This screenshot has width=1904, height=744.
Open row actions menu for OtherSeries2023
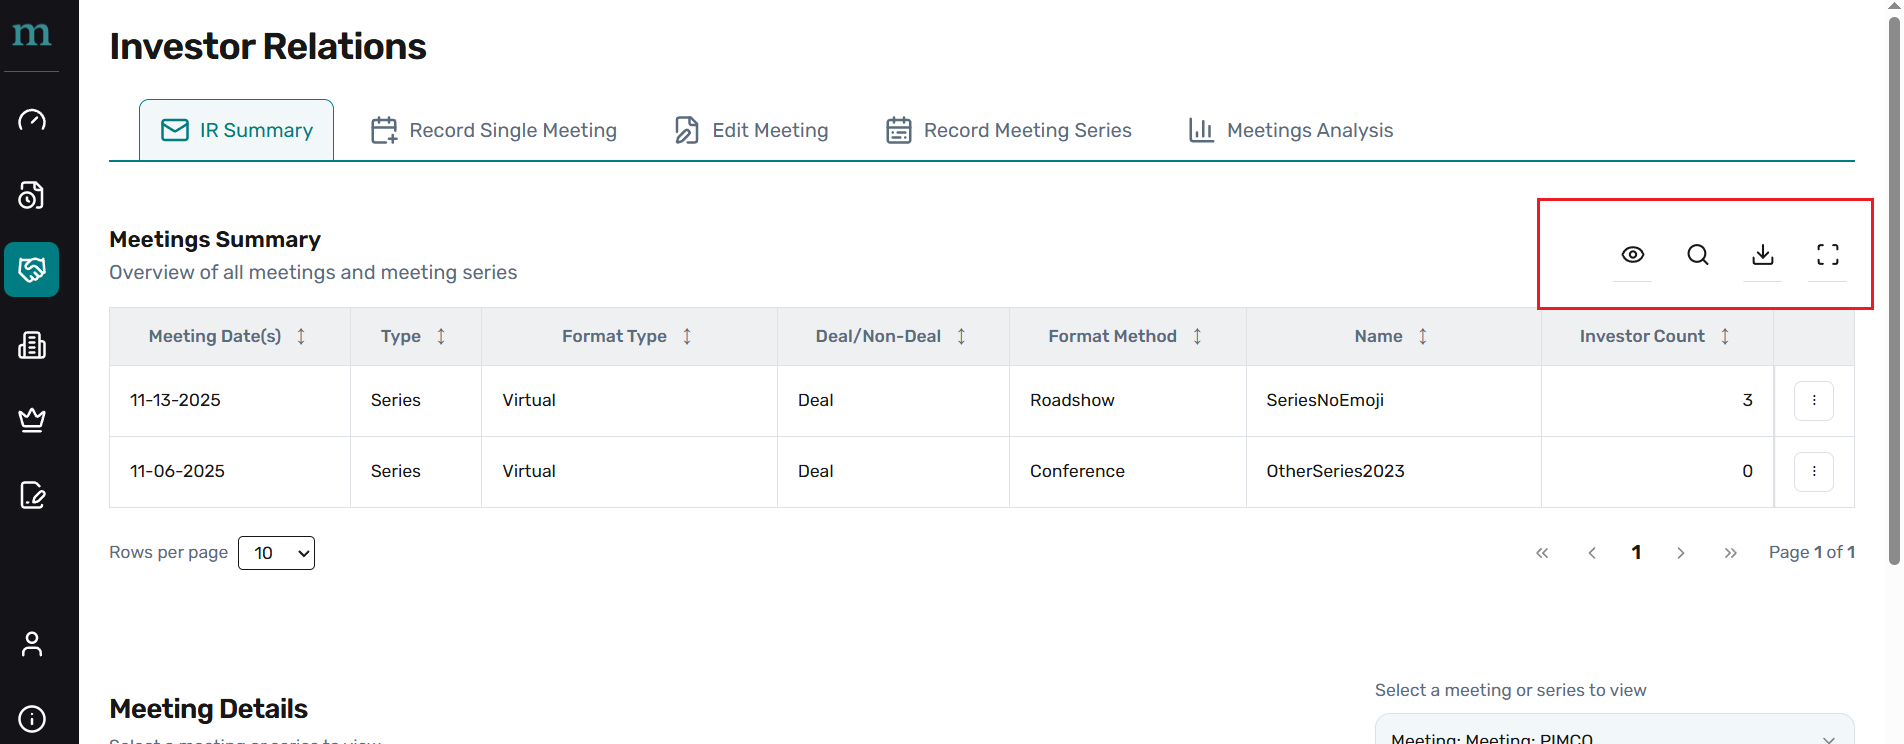[x=1813, y=472]
